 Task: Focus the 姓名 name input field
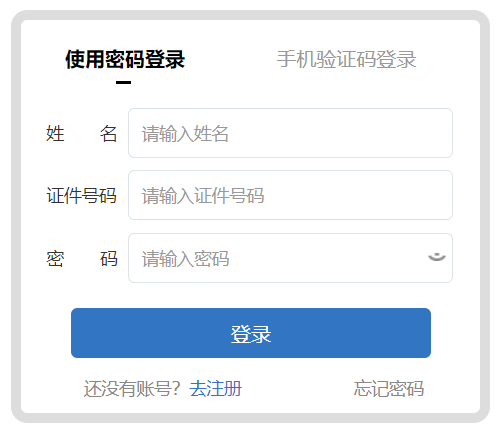[290, 133]
